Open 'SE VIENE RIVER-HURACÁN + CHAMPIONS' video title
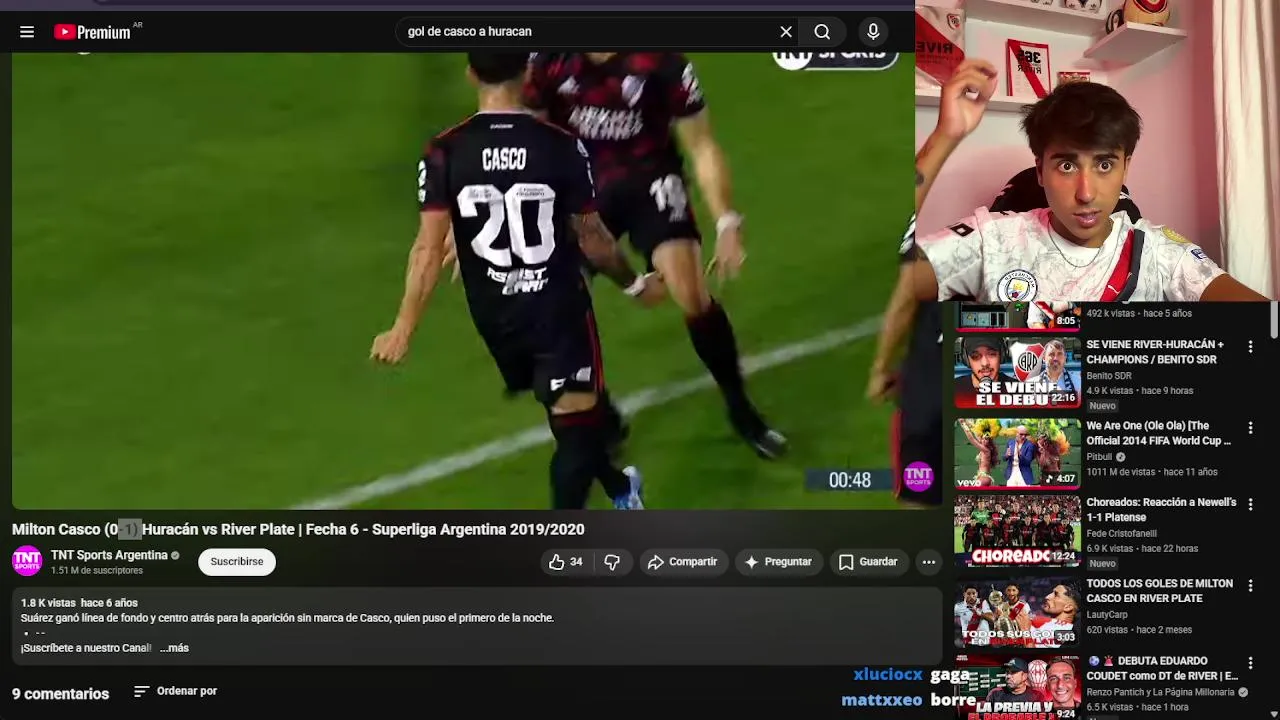Viewport: 1280px width, 720px height. 1155,352
